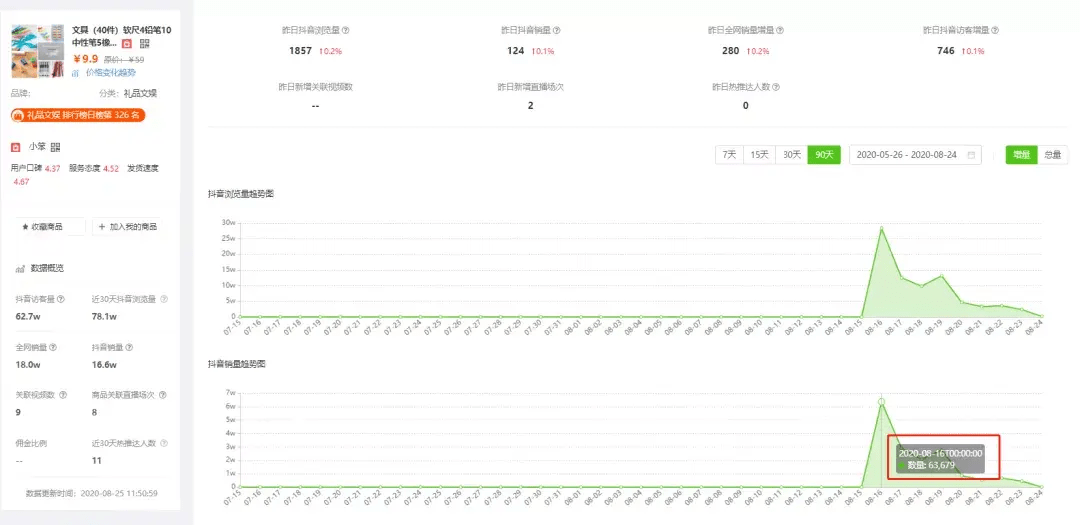Click help icon beside 昨日全网销量增量

[780, 30]
